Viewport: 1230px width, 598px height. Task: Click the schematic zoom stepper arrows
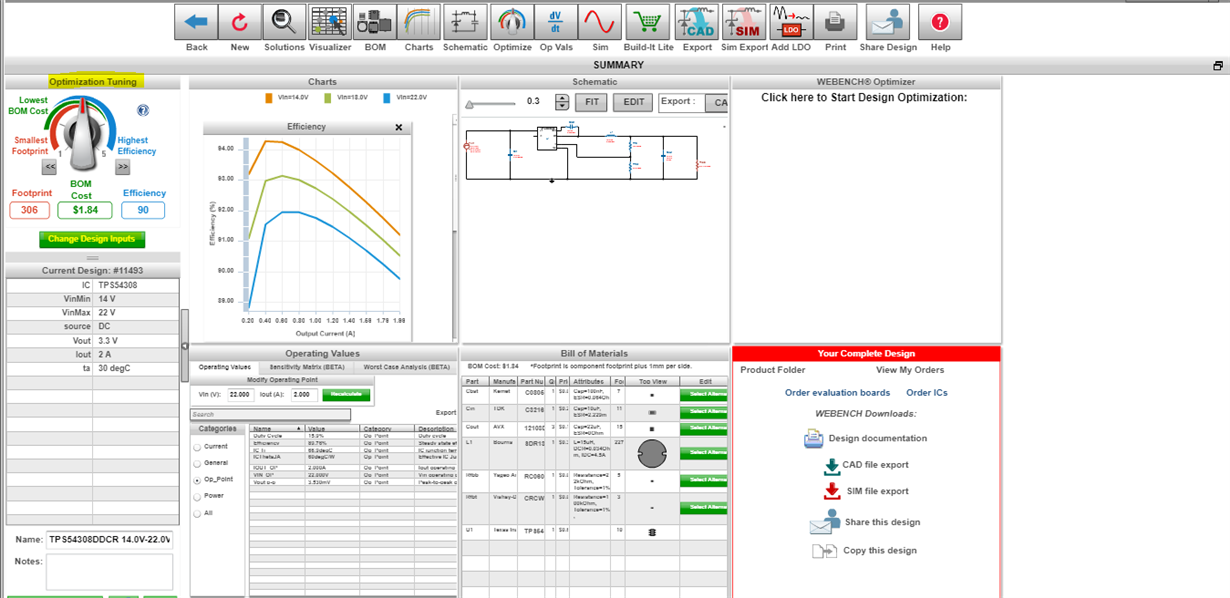(x=562, y=102)
